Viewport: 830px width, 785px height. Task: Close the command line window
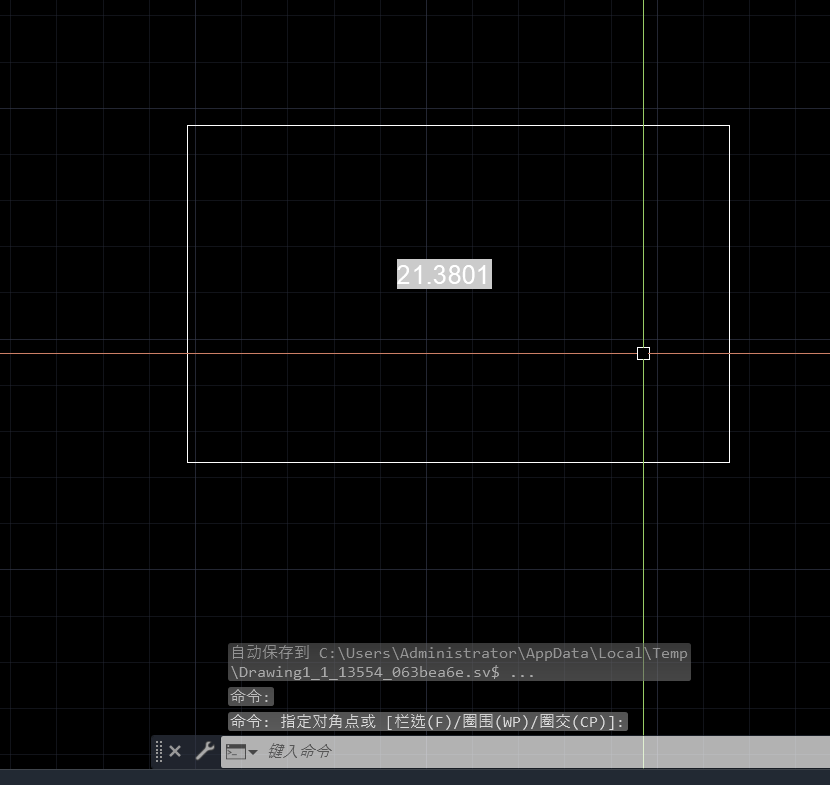[x=175, y=751]
